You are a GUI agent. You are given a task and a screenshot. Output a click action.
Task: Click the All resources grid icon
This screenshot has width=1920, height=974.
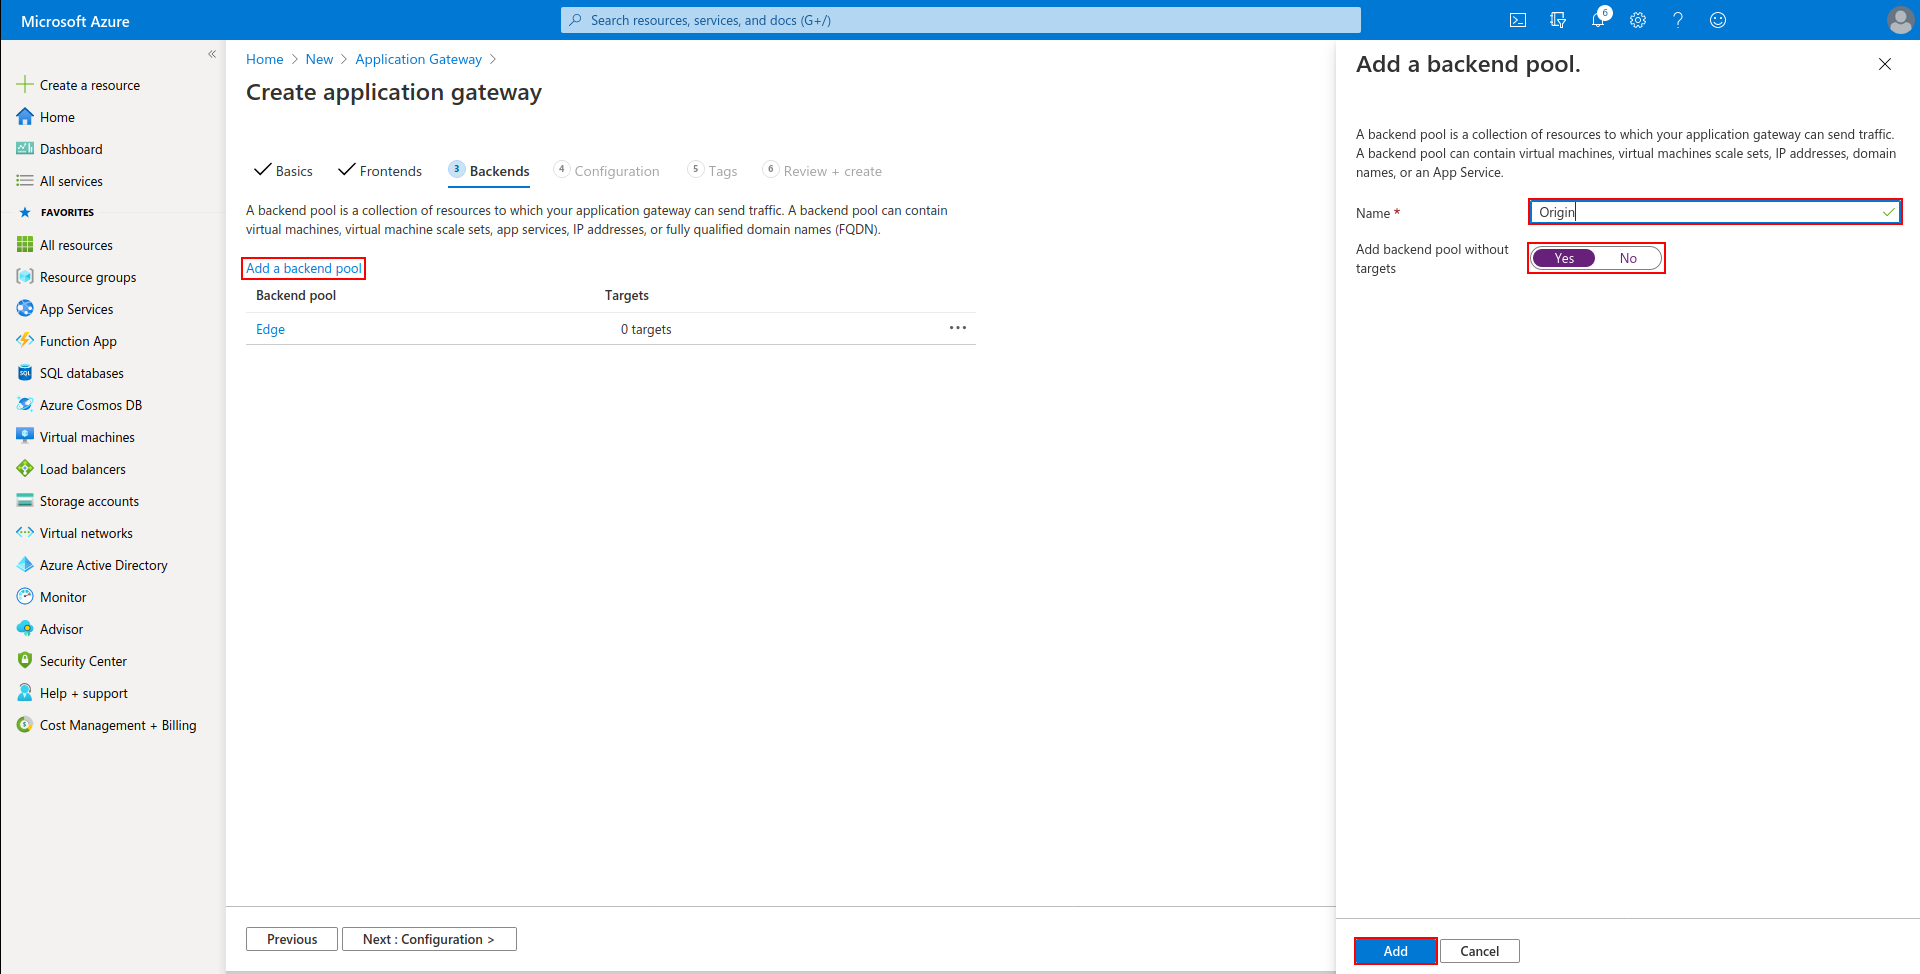[25, 245]
